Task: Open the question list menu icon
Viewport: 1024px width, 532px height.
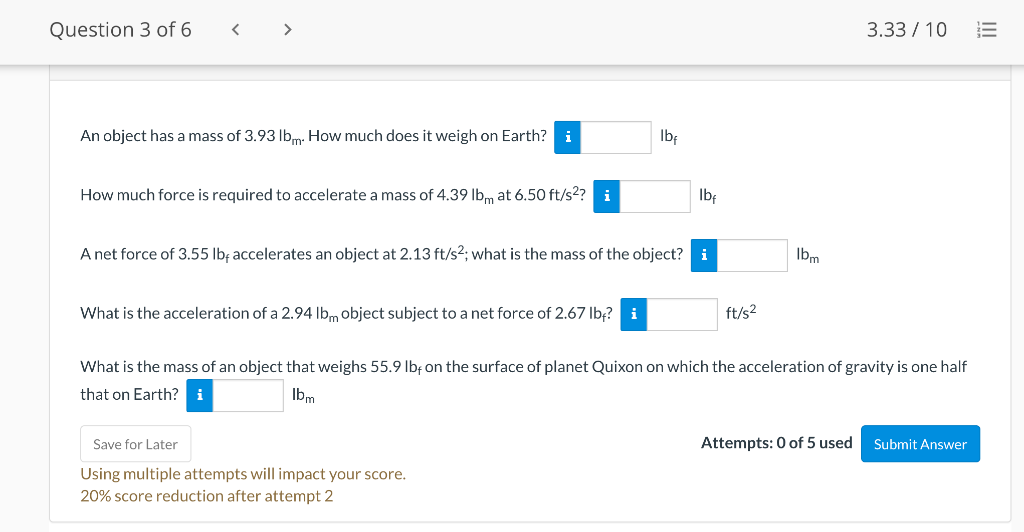Action: pyautogui.click(x=986, y=30)
